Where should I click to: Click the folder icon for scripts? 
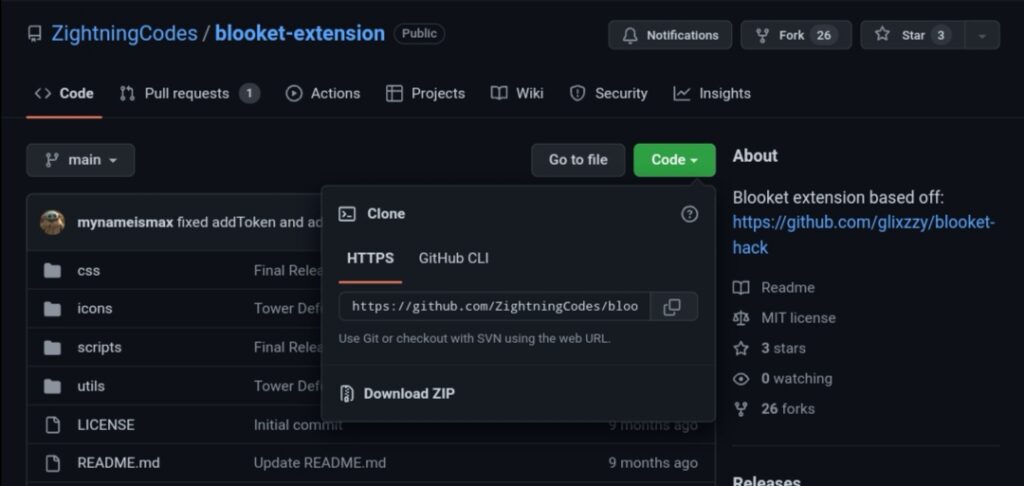tap(52, 348)
